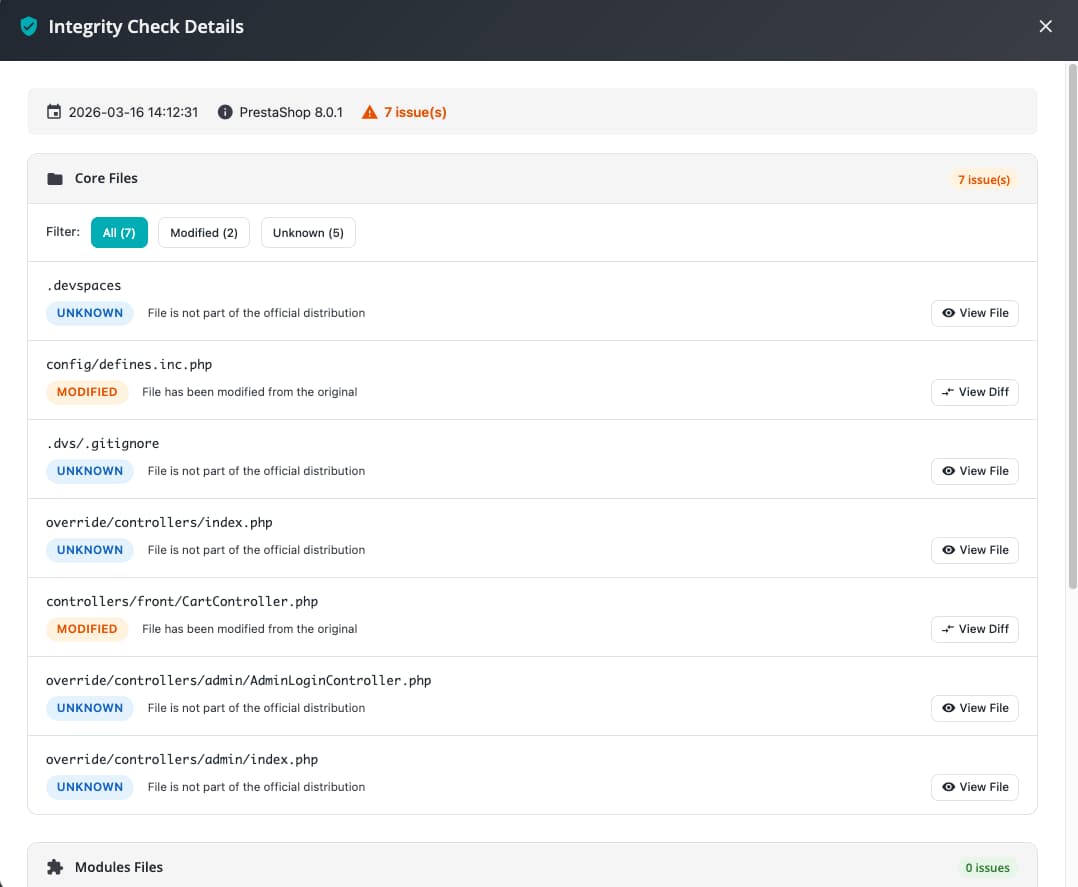The height and width of the screenshot is (887, 1078).
Task: Filter by Unknown (5) files
Action: click(308, 233)
